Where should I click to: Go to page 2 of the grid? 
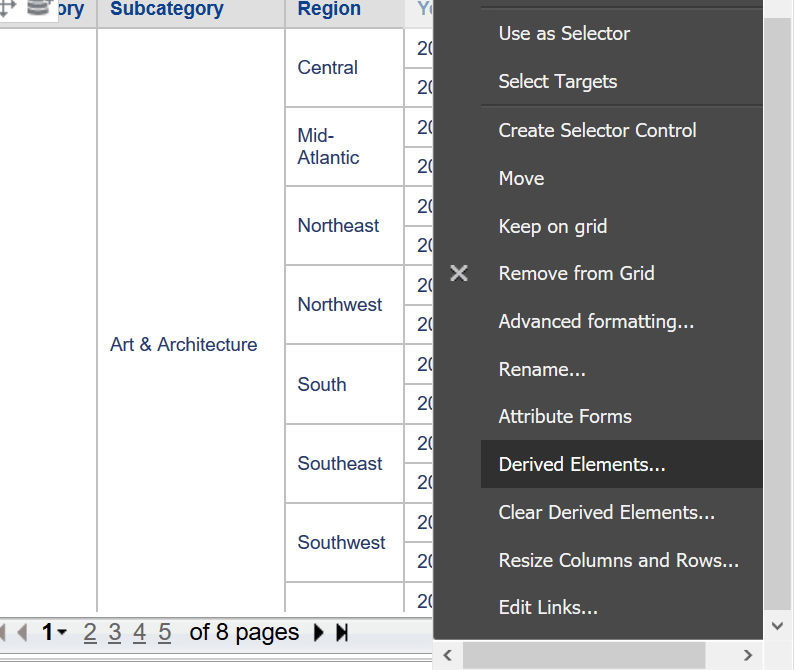coord(90,633)
